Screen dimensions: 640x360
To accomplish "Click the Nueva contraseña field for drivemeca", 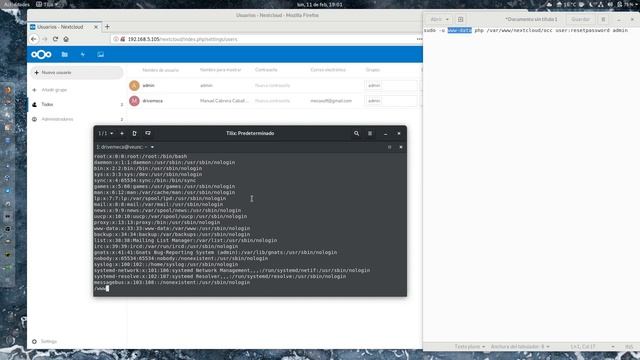I will [x=272, y=101].
